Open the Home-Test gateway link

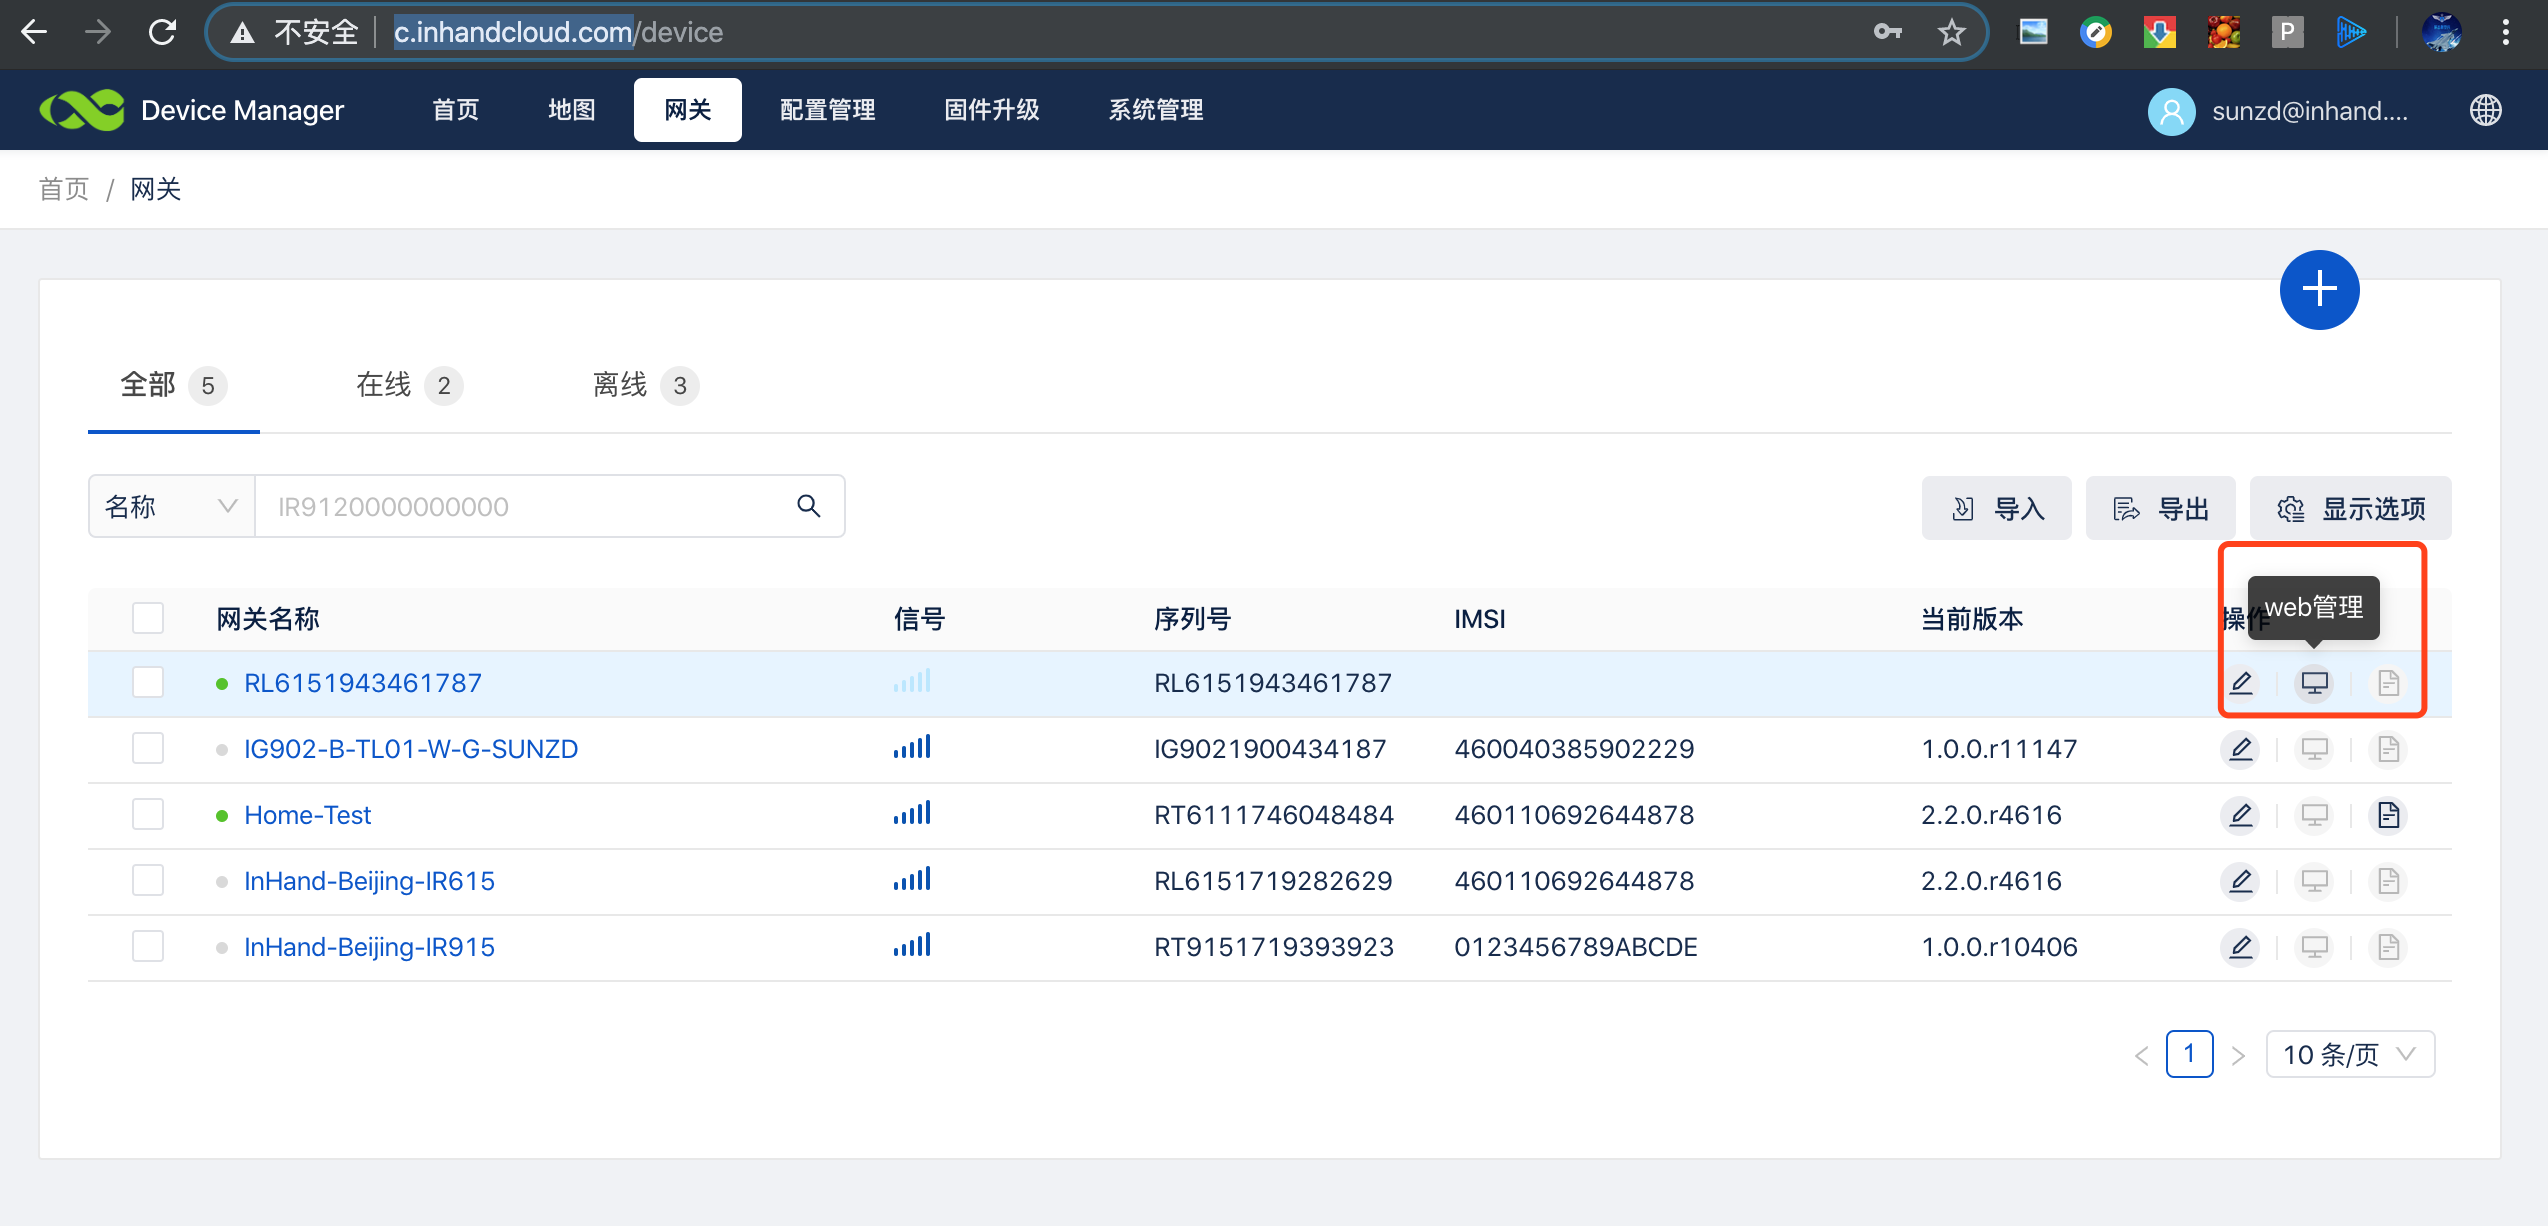point(307,815)
